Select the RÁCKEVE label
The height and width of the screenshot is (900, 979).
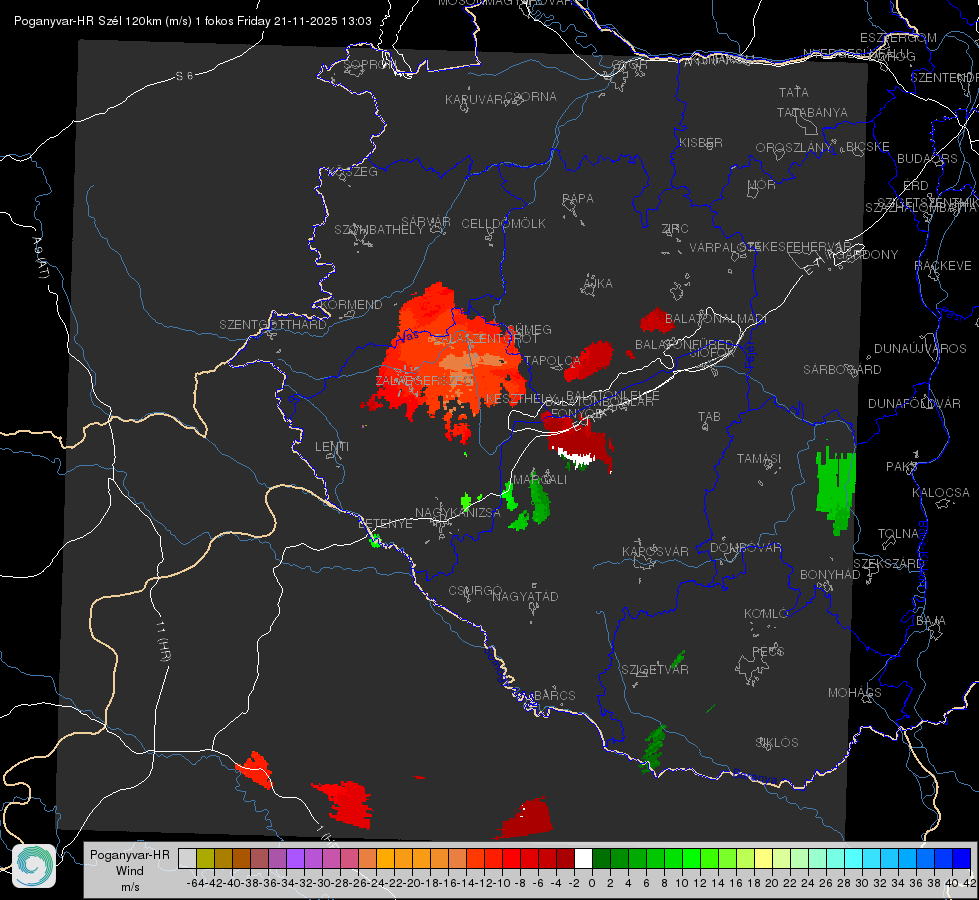[x=943, y=266]
